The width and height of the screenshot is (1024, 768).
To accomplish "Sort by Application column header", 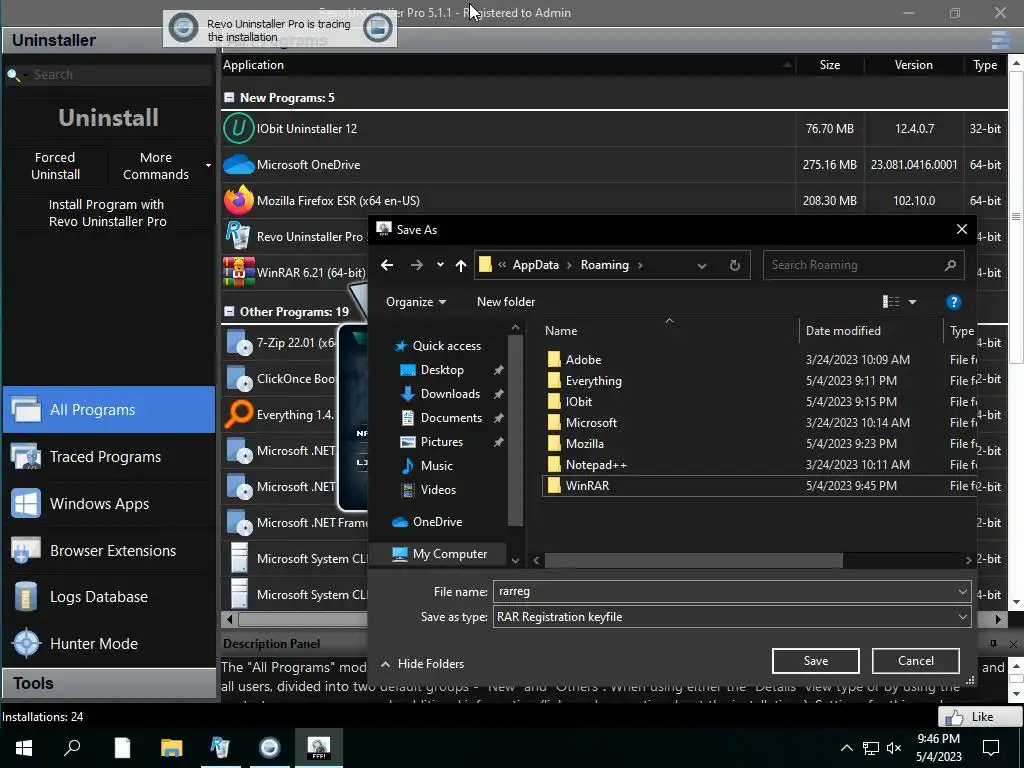I will [508, 65].
